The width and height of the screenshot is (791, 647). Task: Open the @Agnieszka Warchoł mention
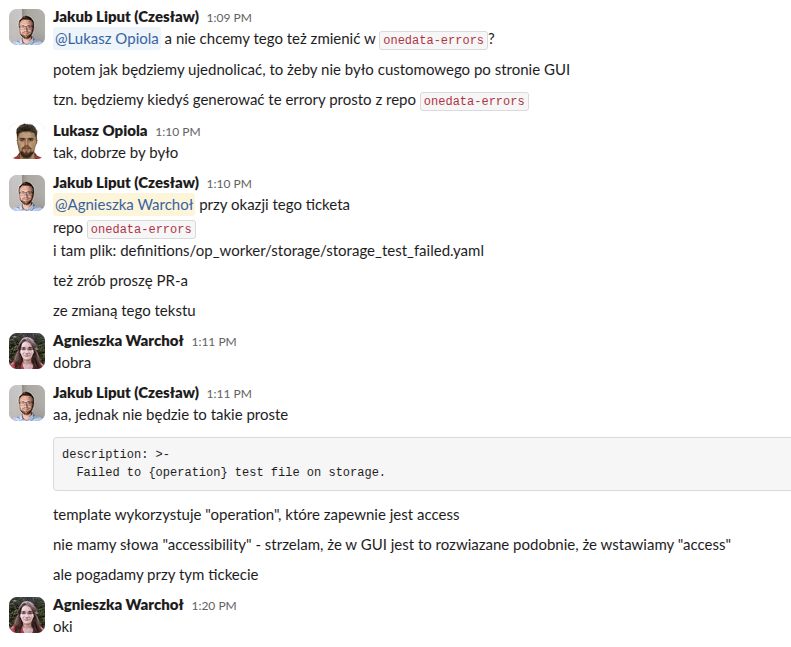point(124,205)
